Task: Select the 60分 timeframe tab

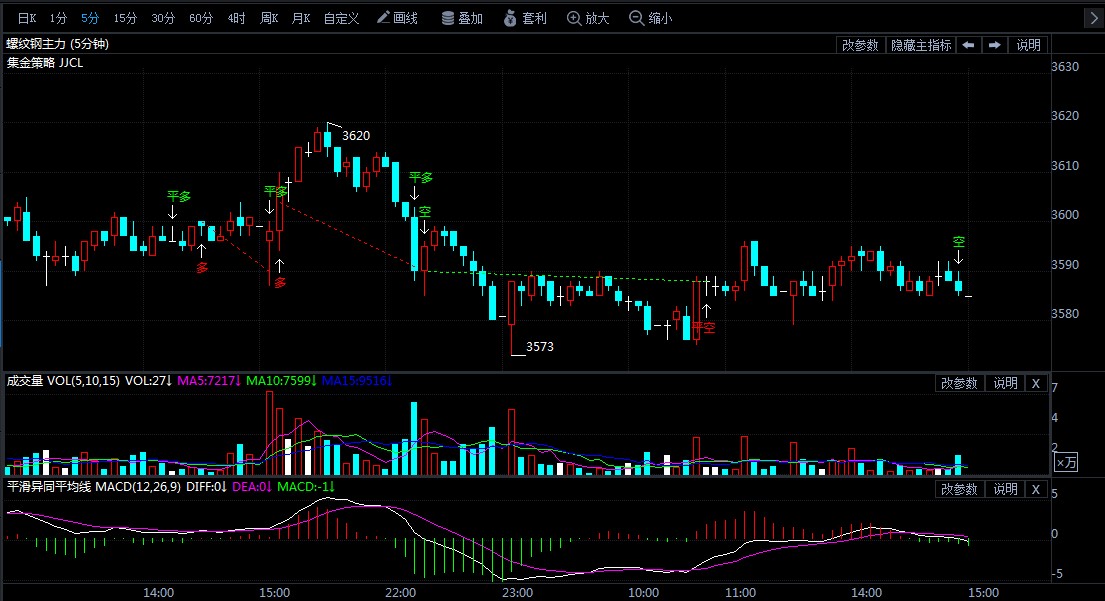Action: (201, 18)
